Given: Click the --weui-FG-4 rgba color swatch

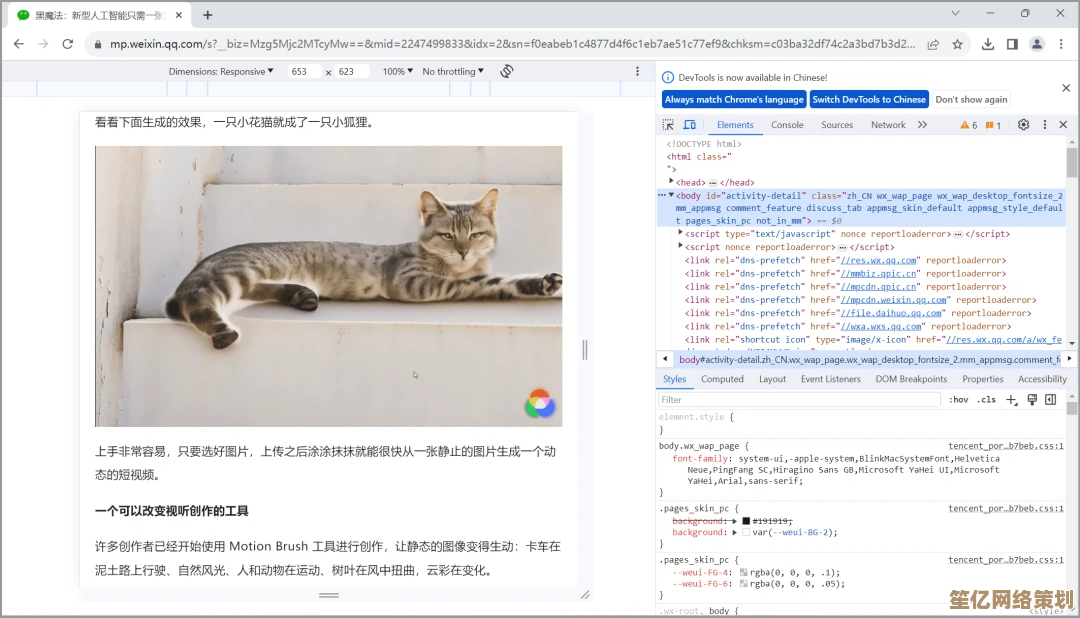Looking at the screenshot, I should tap(743, 573).
